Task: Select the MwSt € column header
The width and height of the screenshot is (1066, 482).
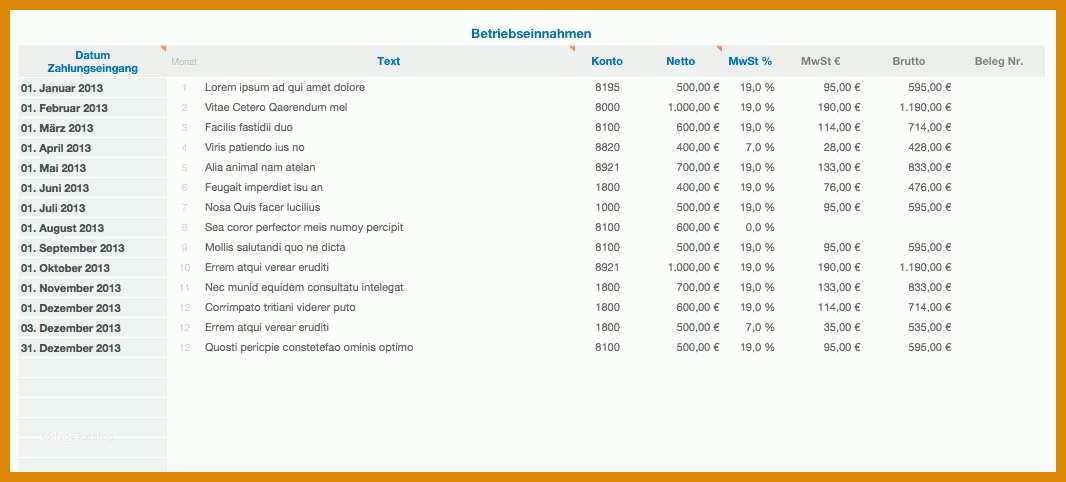Action: coord(821,61)
